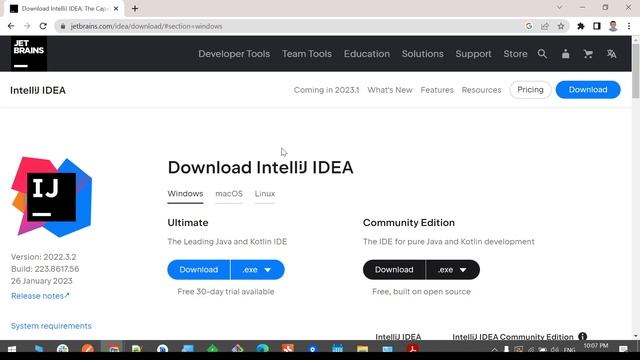Open the Coming in 2023.1 link
The width and height of the screenshot is (640, 360).
pyautogui.click(x=326, y=90)
